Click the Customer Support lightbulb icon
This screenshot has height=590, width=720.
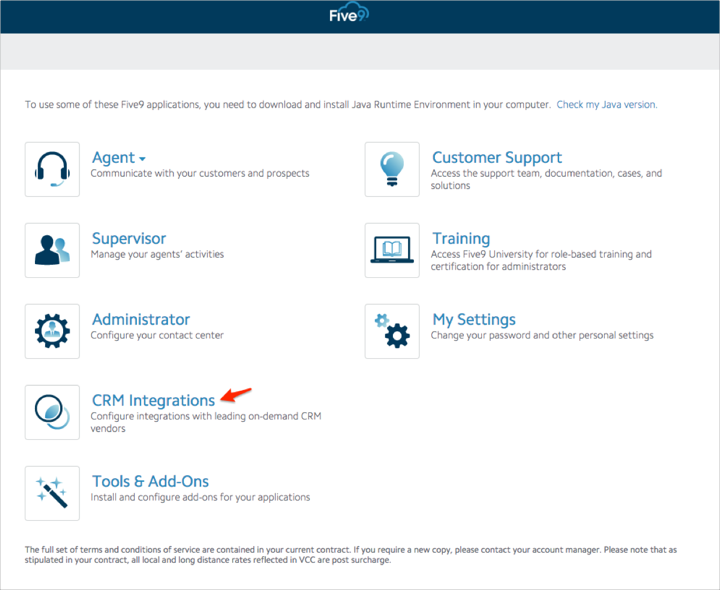click(x=392, y=169)
